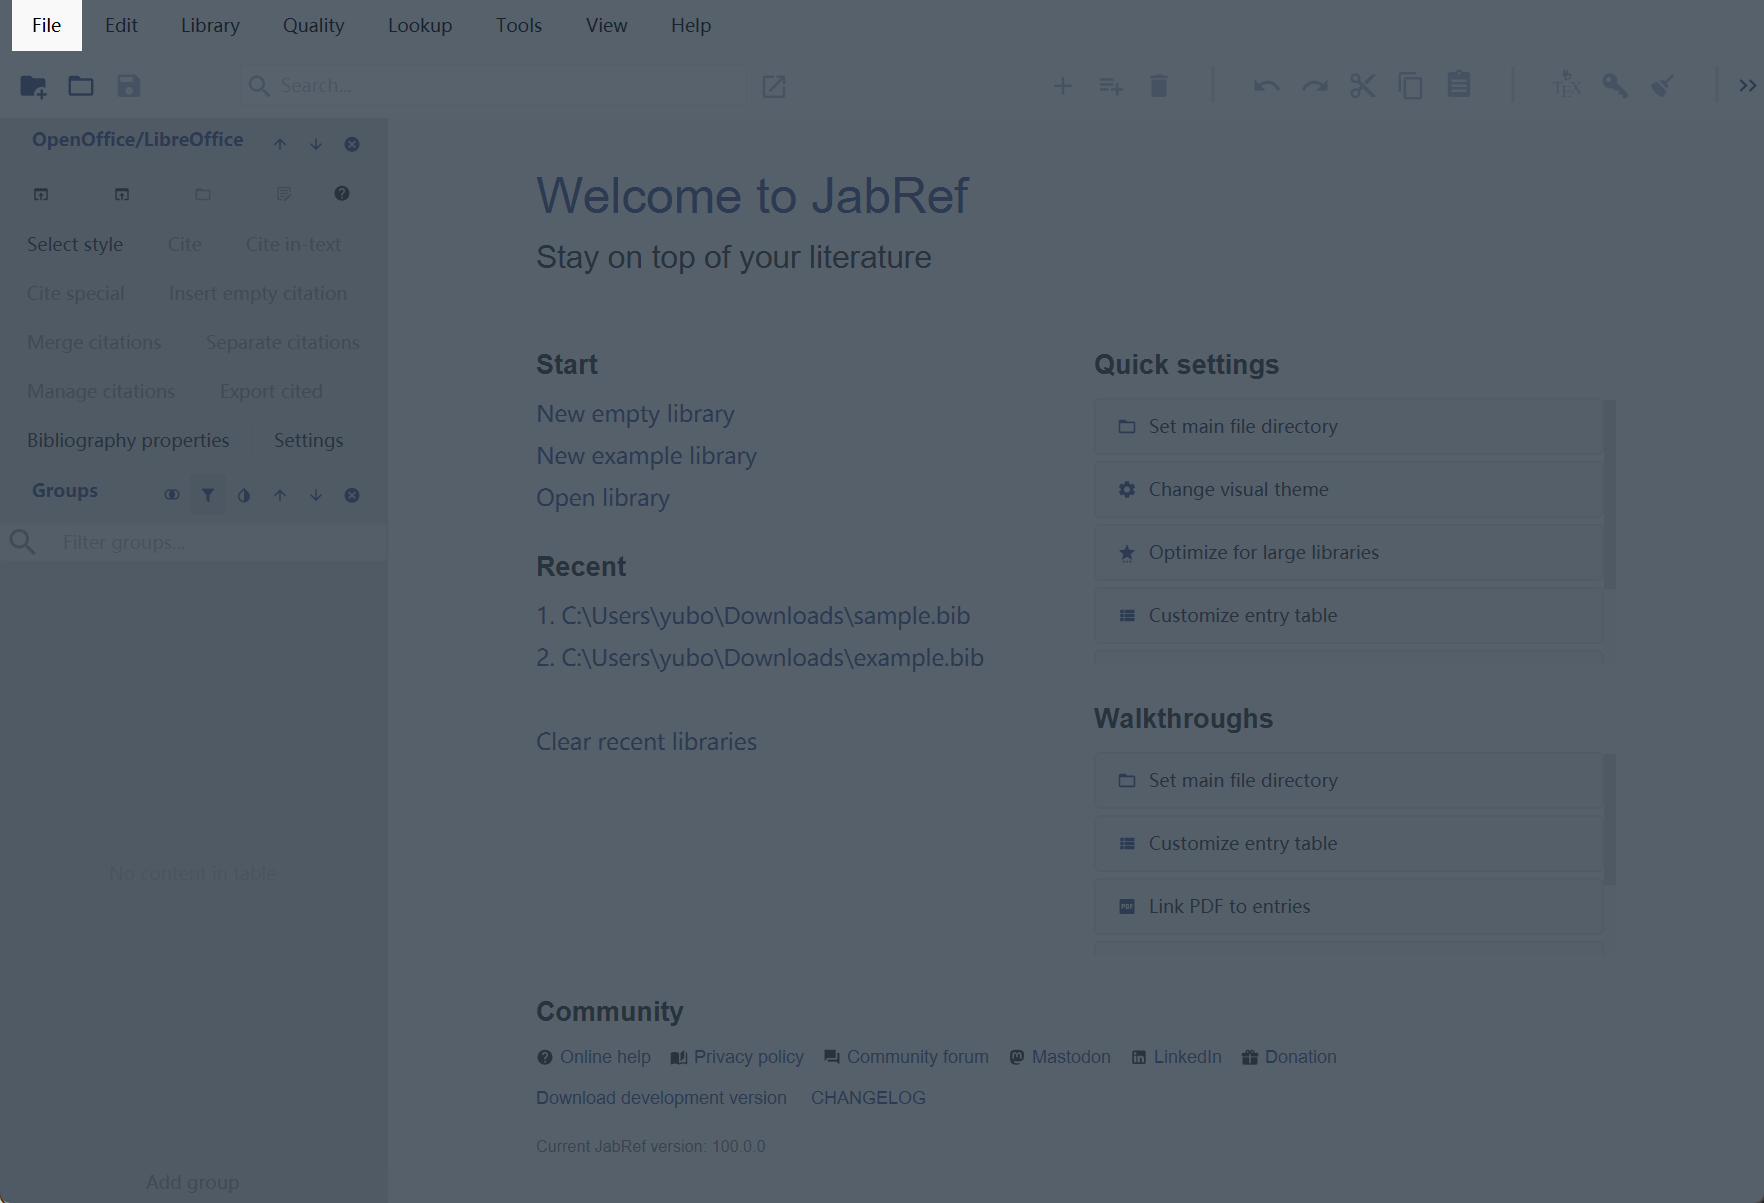This screenshot has height=1203, width=1764.
Task: Open recent file example.bib
Action: pyautogui.click(x=760, y=658)
